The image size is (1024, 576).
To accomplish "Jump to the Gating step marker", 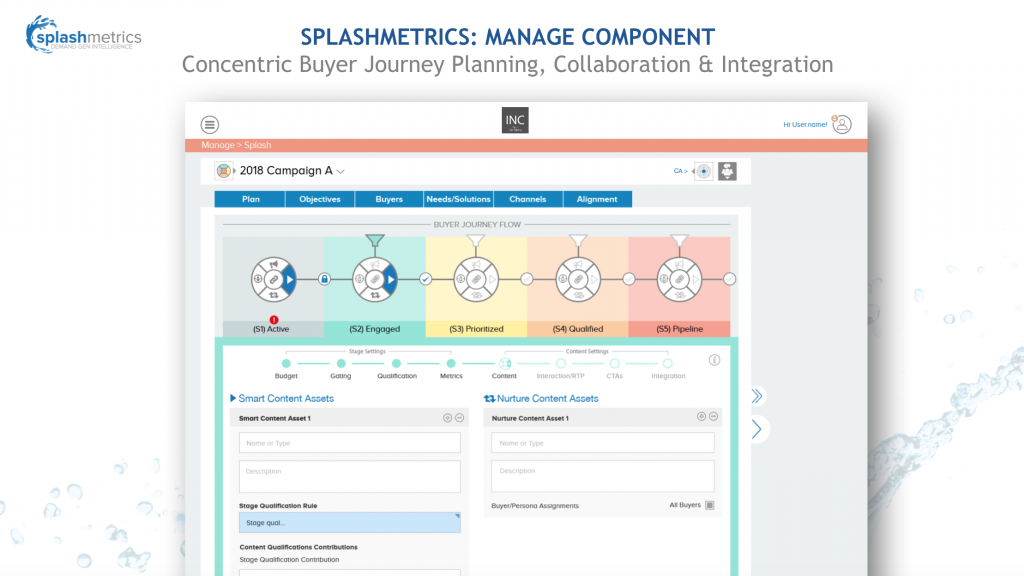I will (x=341, y=364).
